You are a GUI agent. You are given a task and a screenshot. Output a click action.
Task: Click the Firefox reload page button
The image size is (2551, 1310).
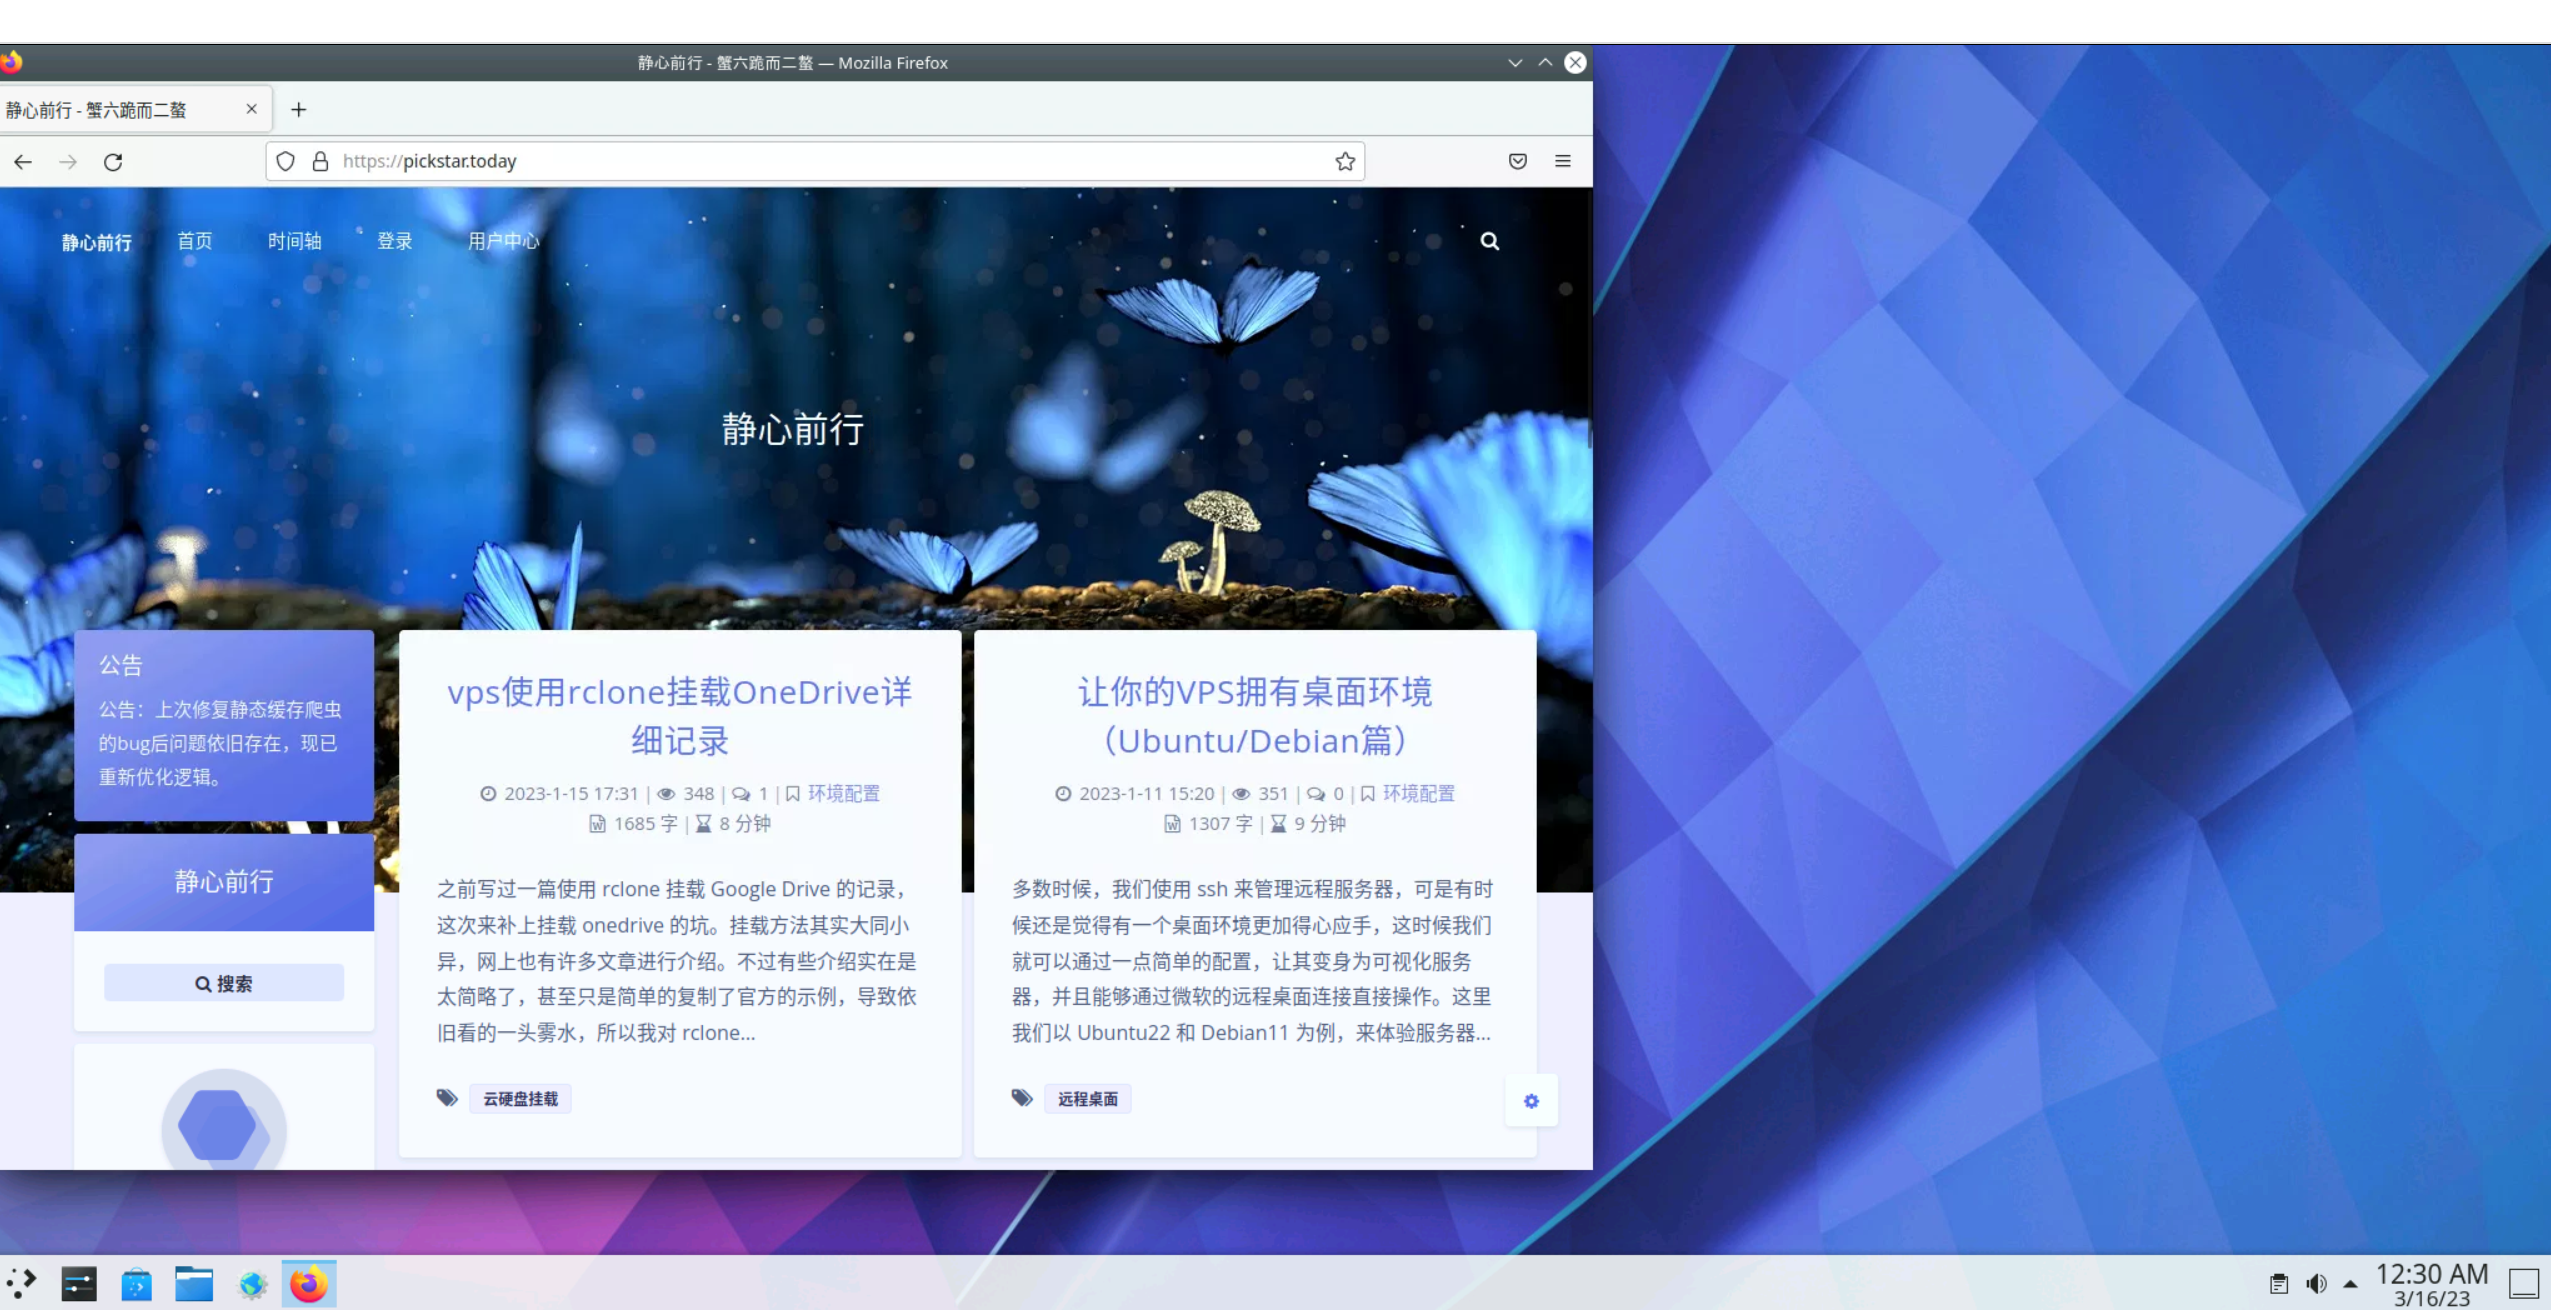[x=113, y=162]
